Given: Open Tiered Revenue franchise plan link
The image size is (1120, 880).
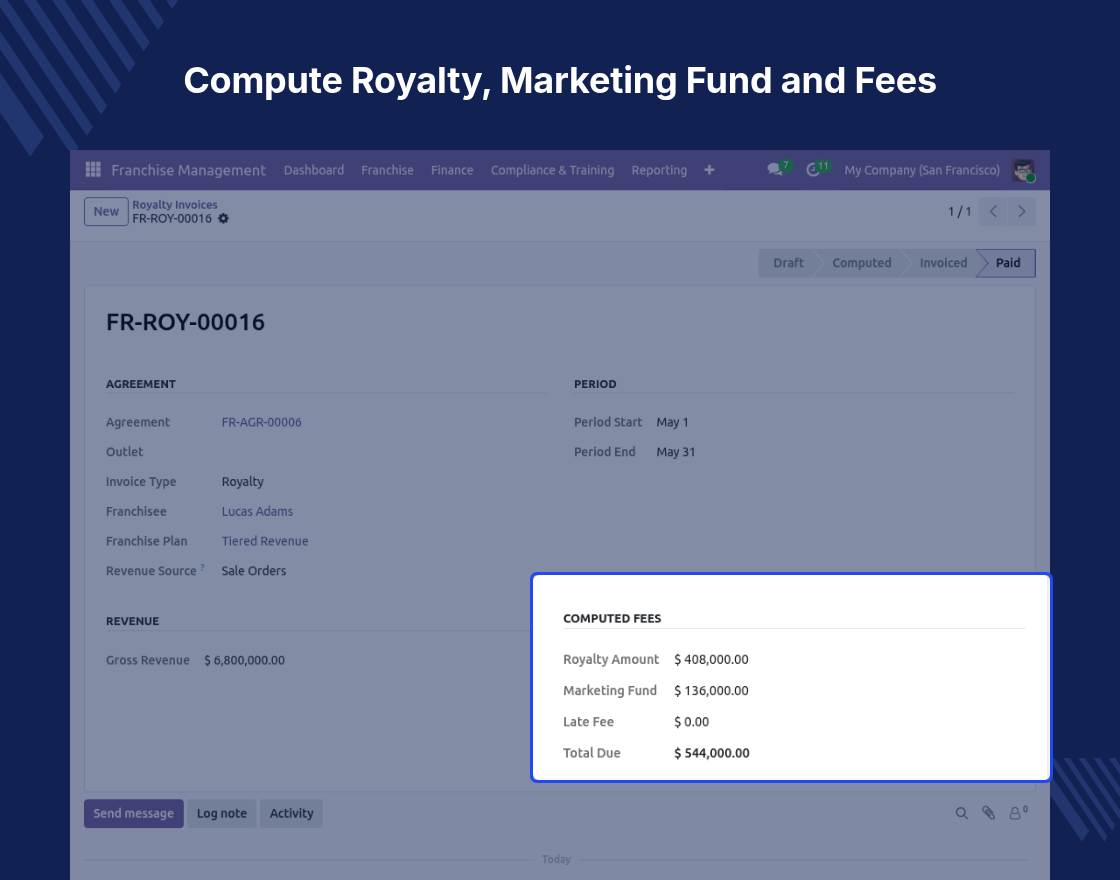Looking at the screenshot, I should click(x=265, y=541).
